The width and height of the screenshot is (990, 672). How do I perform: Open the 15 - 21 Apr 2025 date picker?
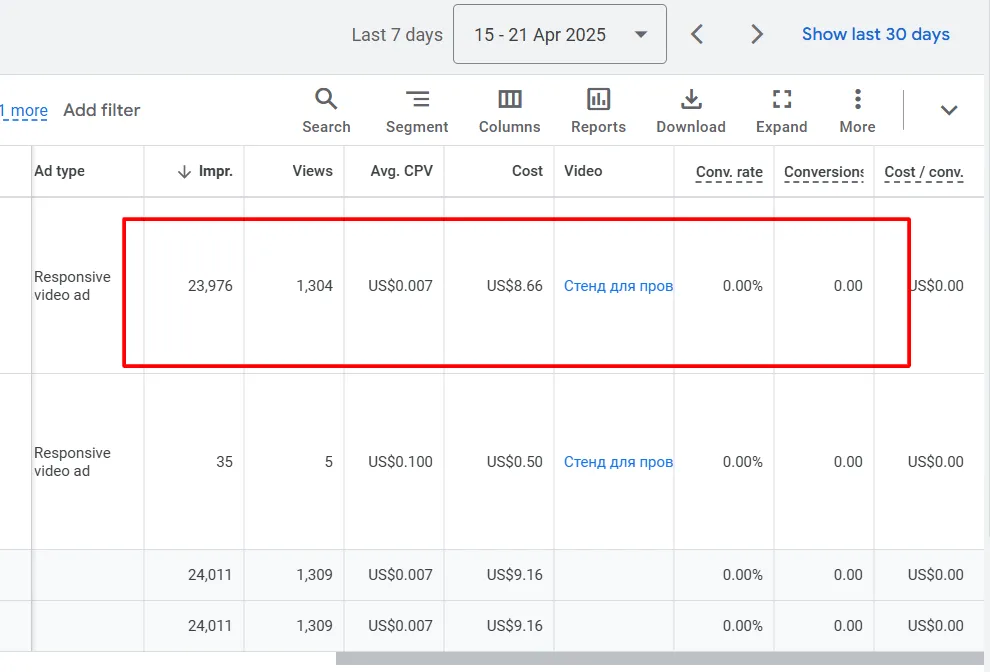[560, 34]
